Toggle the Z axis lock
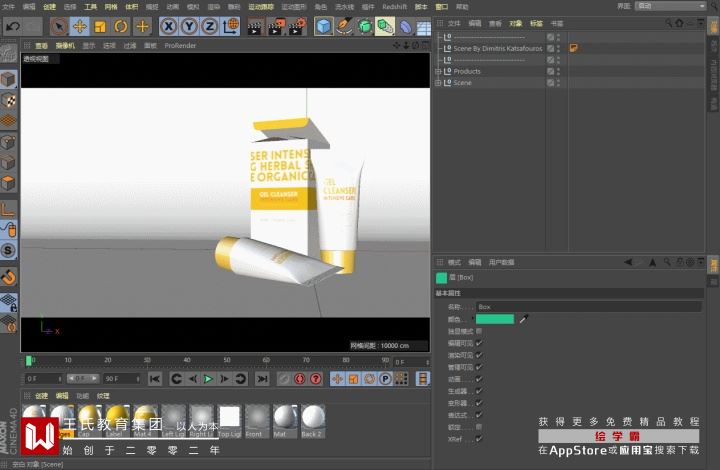The image size is (720, 470). 210,27
